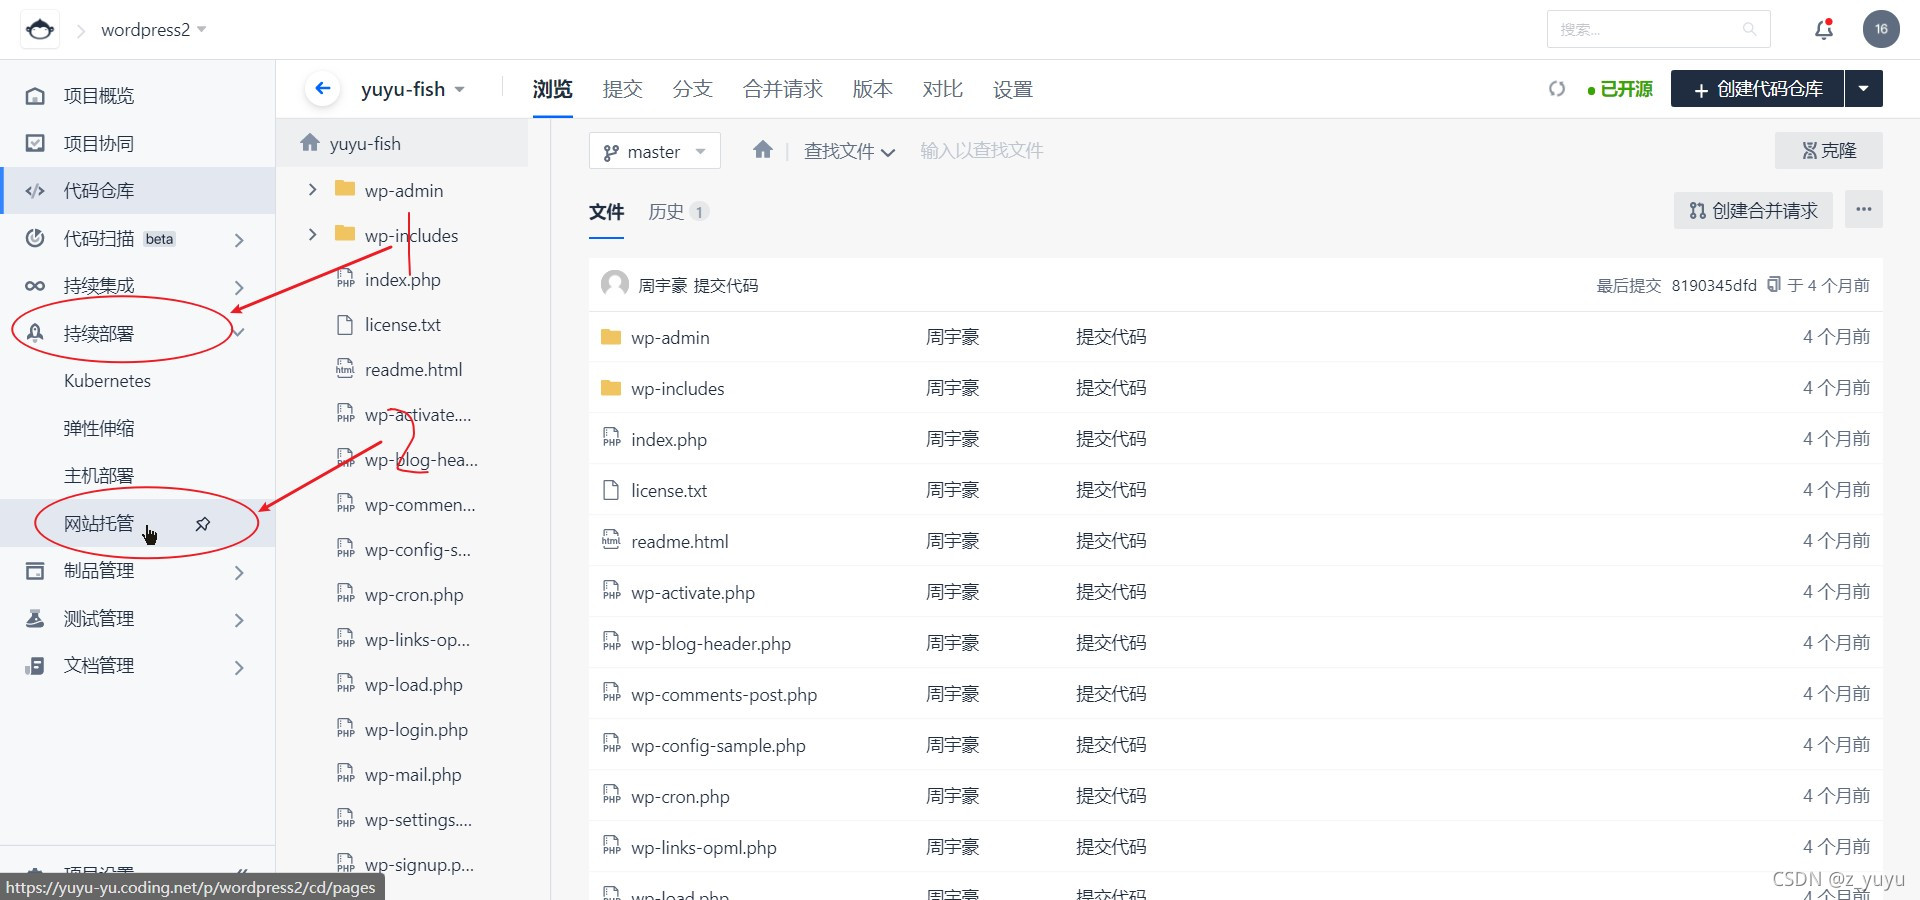Open the dropdown arrow next to 创建代码仓库
The width and height of the screenshot is (1920, 900).
tap(1863, 88)
